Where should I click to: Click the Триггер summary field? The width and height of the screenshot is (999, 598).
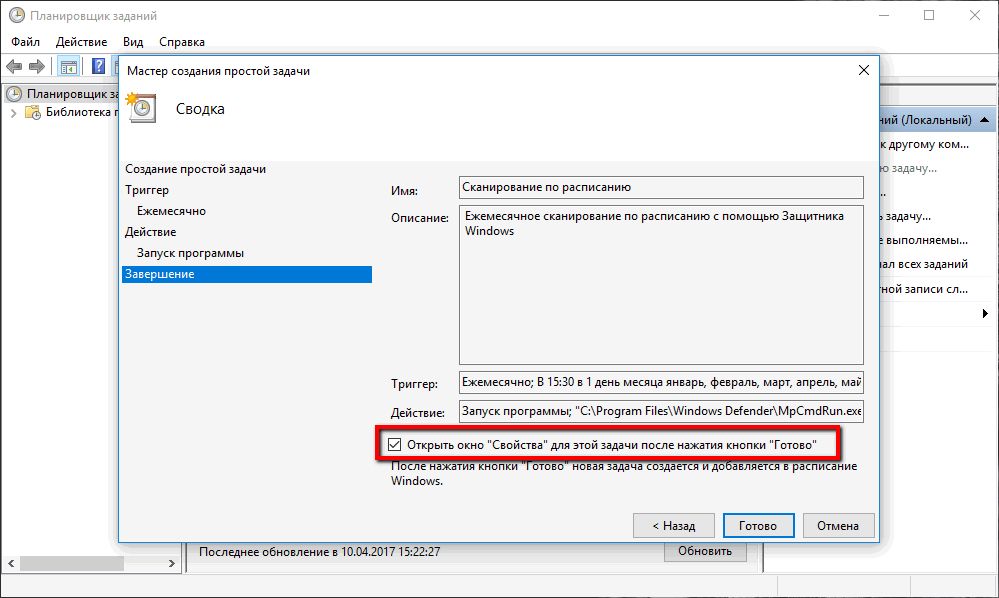click(661, 382)
